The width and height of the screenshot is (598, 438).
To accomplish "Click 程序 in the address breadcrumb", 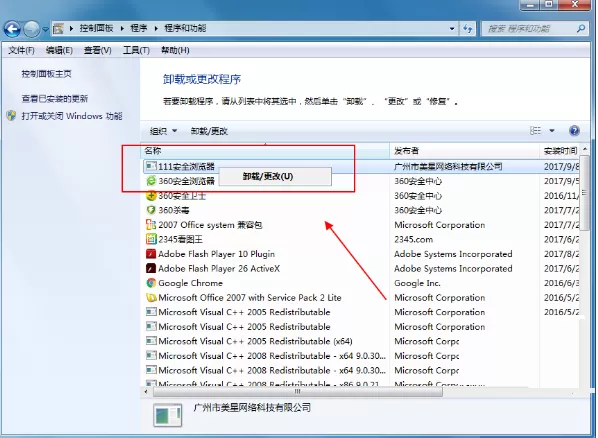I will [x=138, y=28].
